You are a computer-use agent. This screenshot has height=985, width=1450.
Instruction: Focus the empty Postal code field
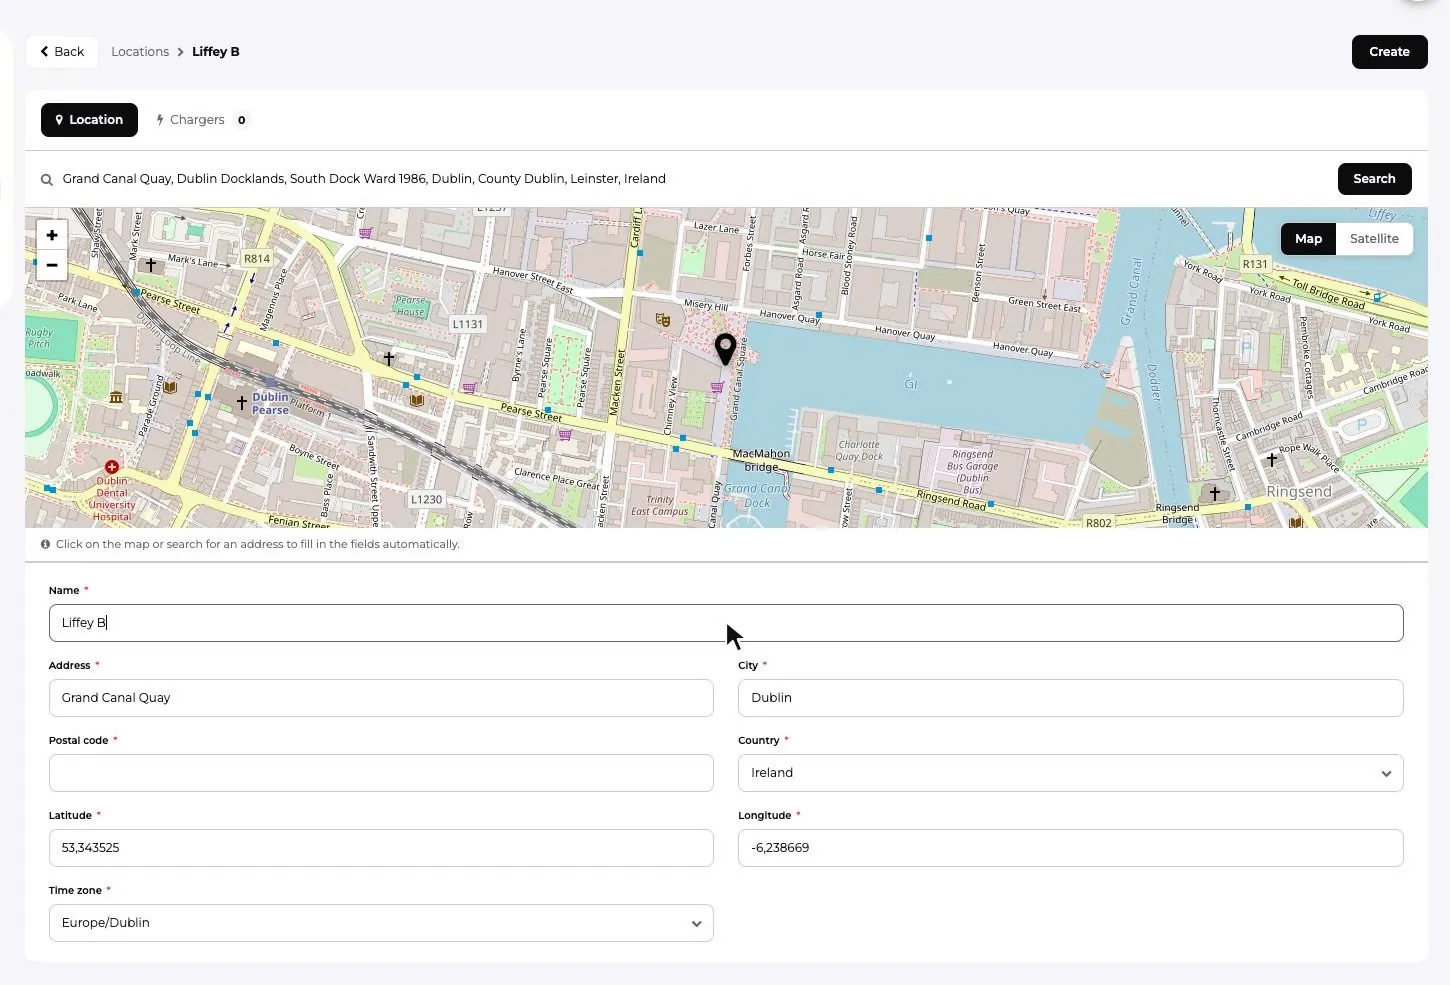click(381, 773)
